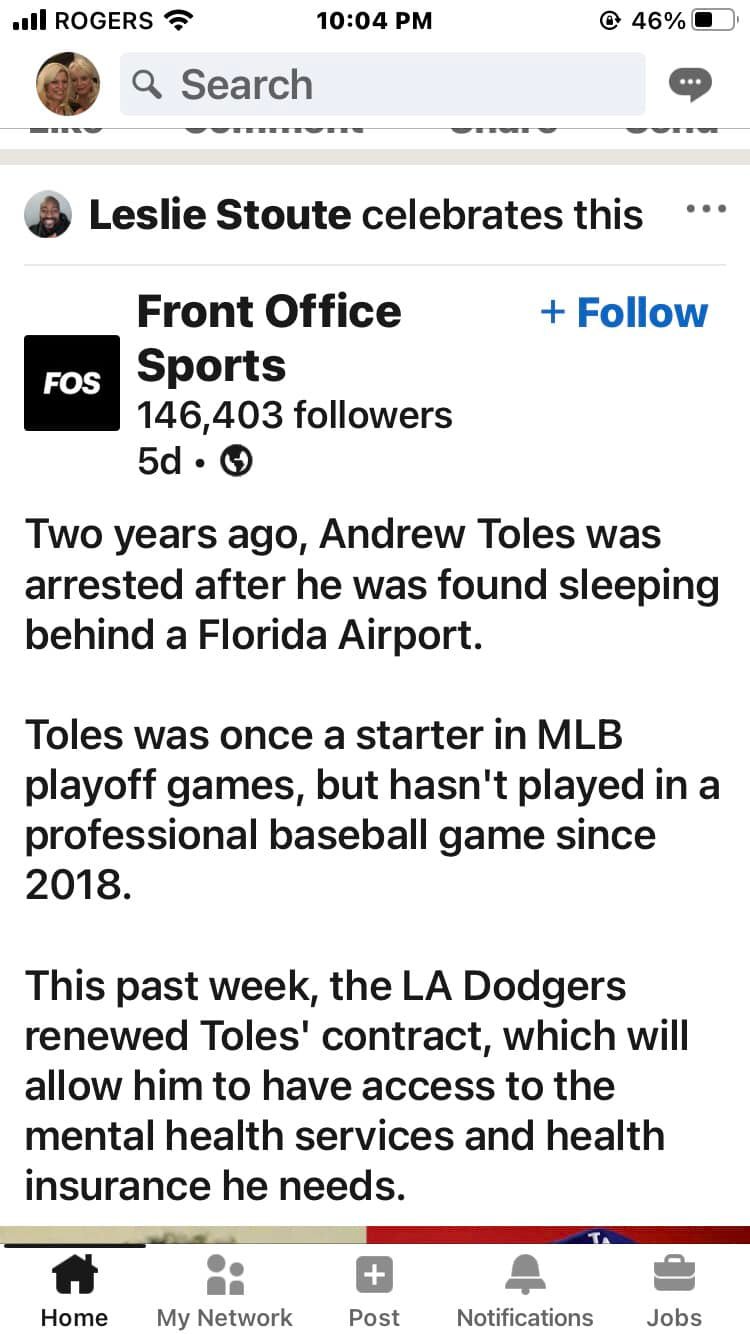Tap the search magnifier icon

click(147, 85)
